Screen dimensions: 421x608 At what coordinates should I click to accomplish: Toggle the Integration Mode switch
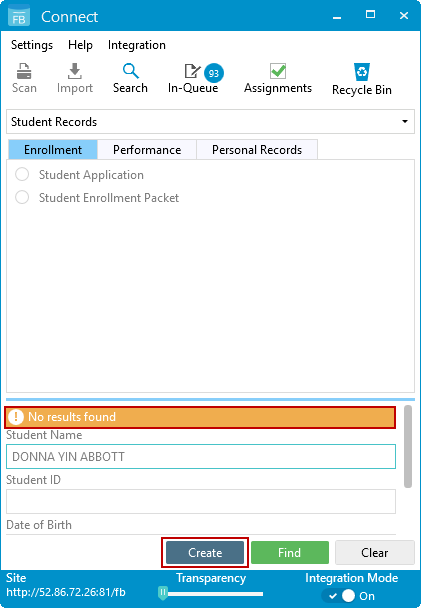pos(341,596)
